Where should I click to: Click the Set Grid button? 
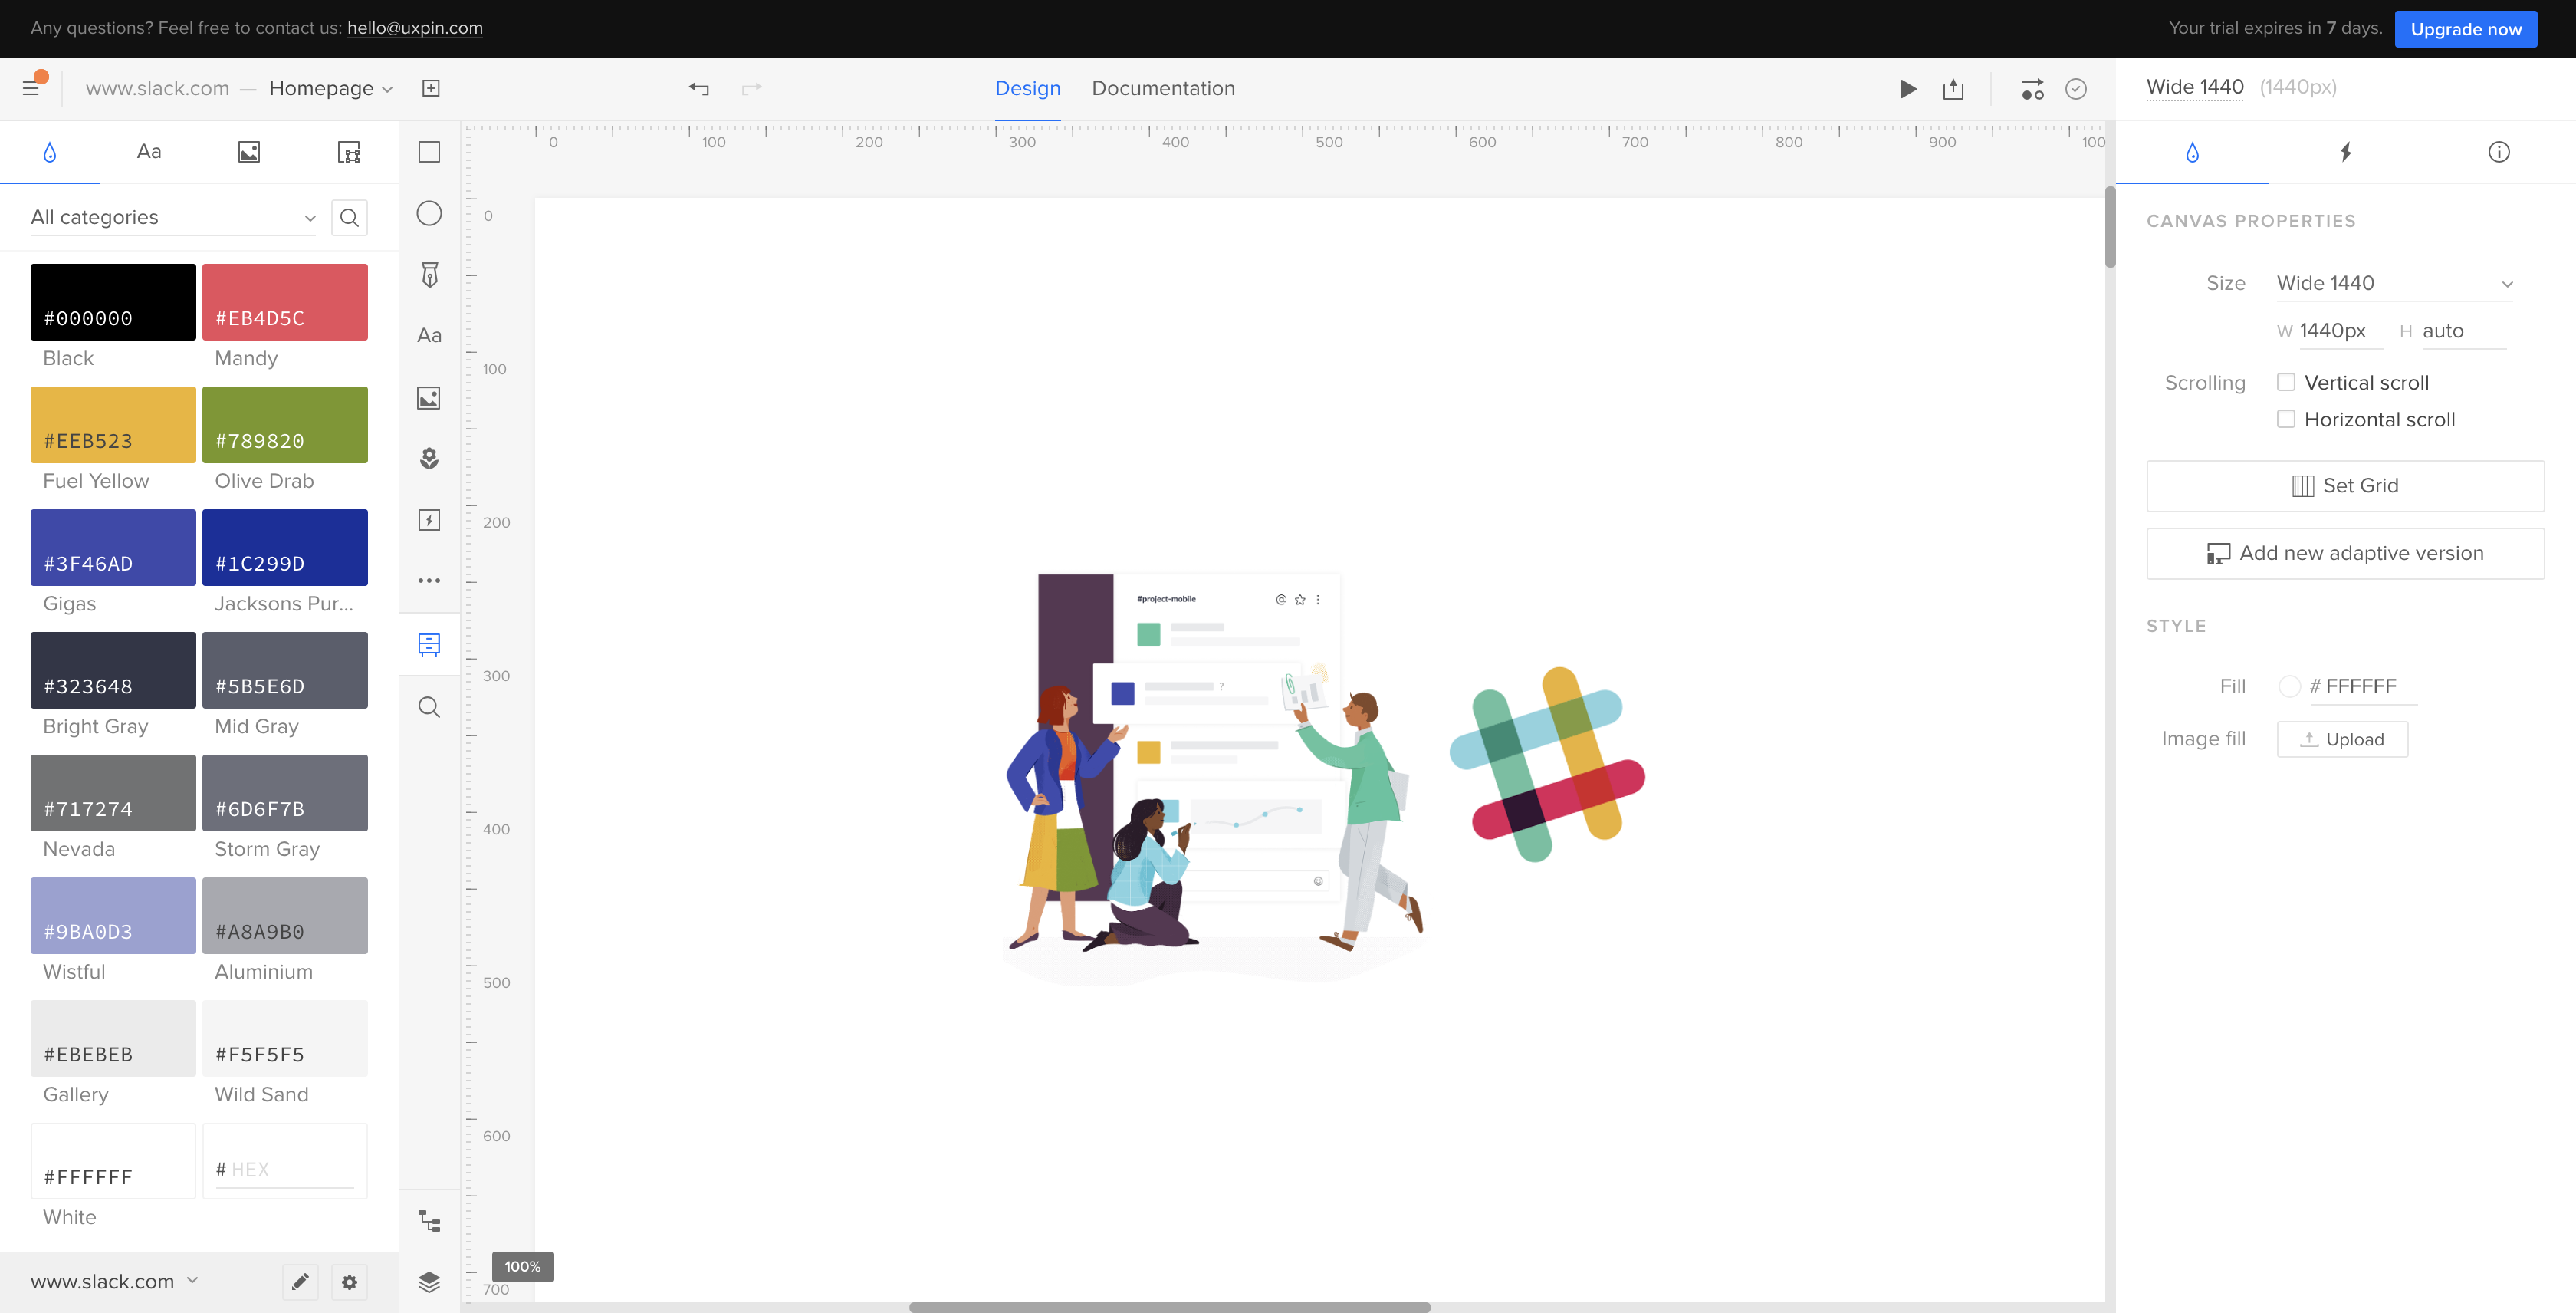pyautogui.click(x=2345, y=486)
